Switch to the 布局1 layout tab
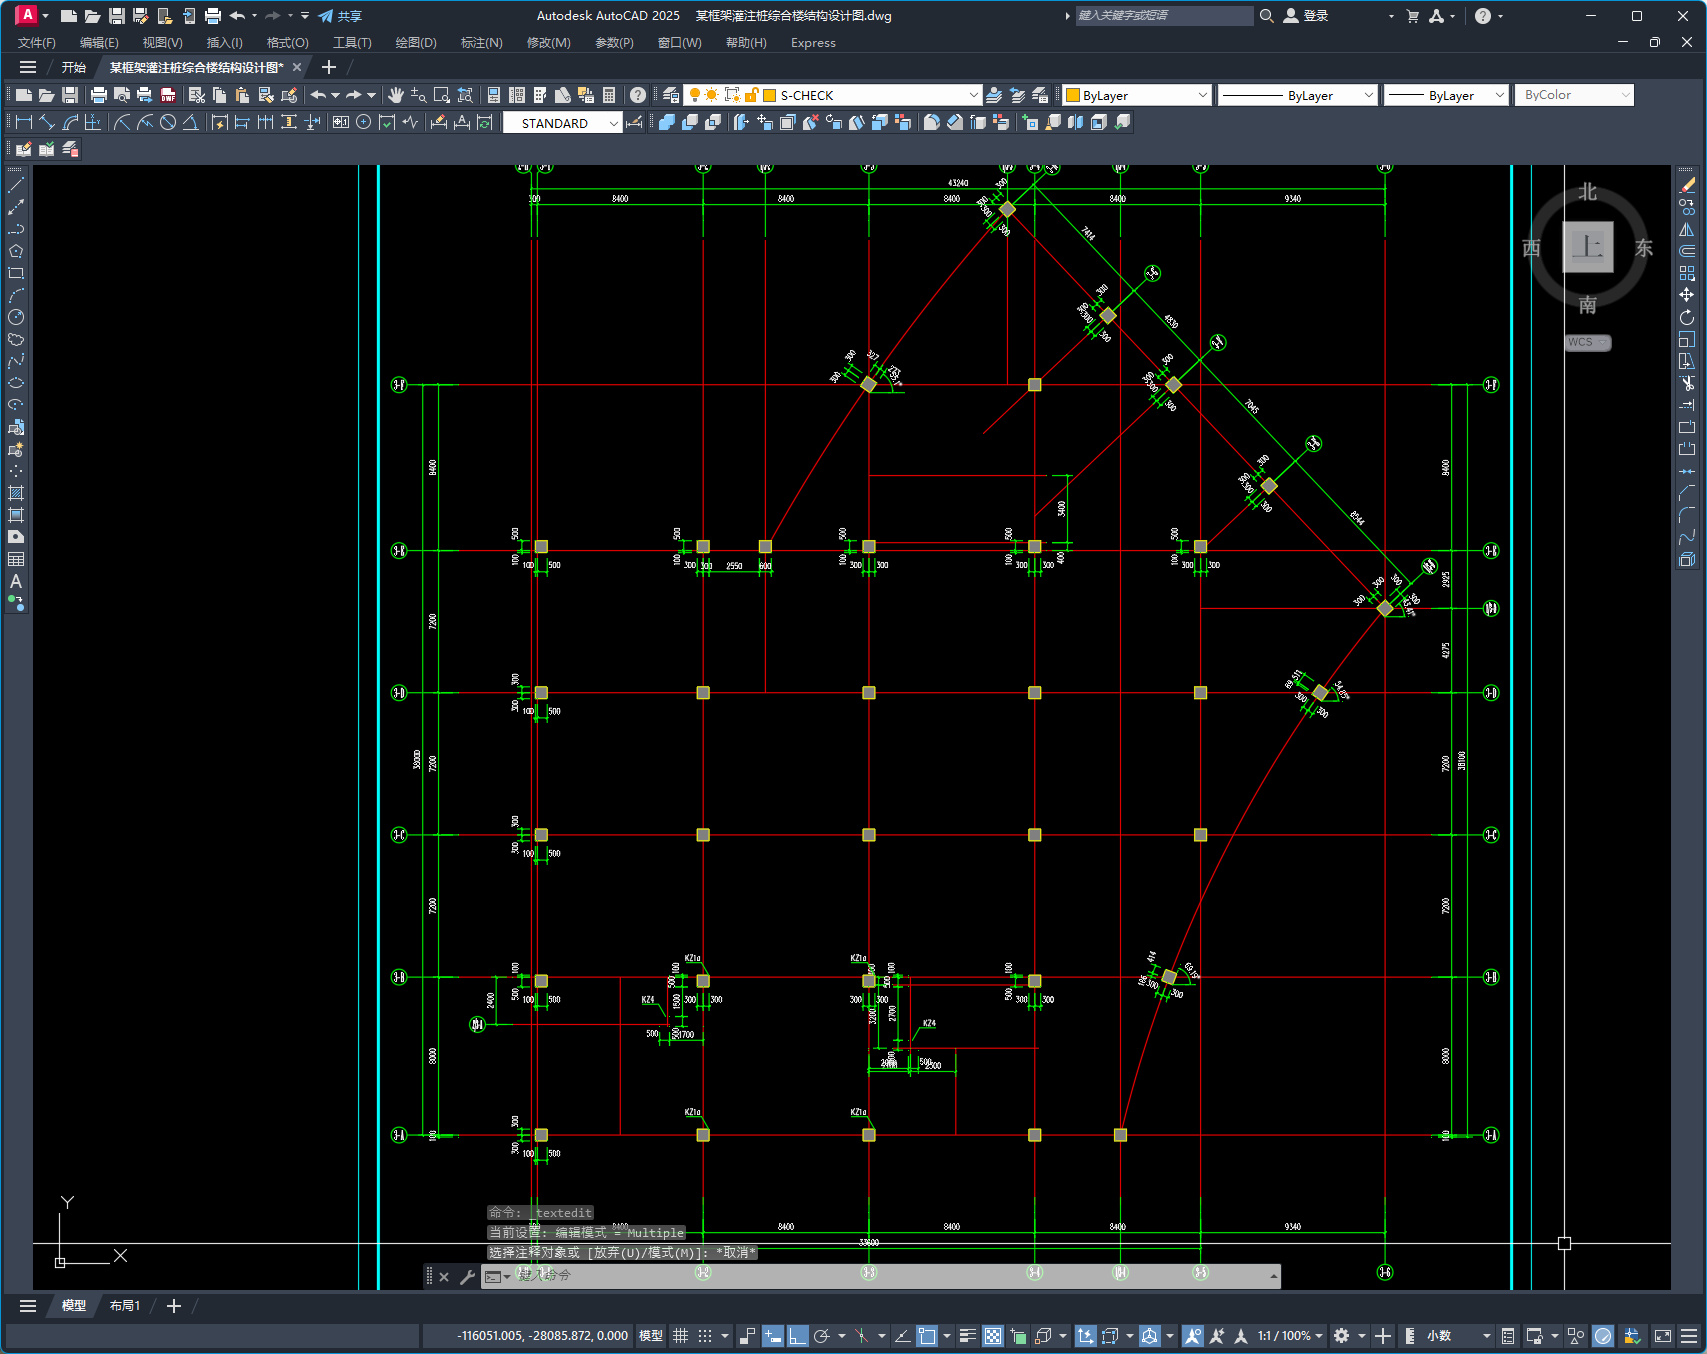 tap(124, 1306)
